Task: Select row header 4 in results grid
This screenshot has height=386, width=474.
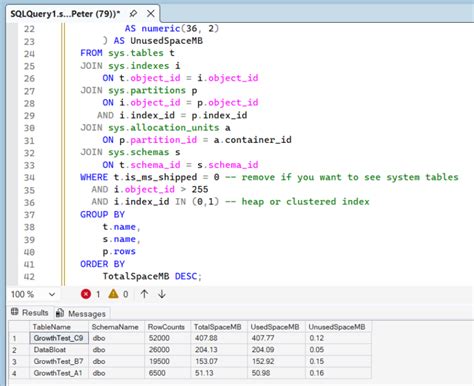Action: [19, 373]
